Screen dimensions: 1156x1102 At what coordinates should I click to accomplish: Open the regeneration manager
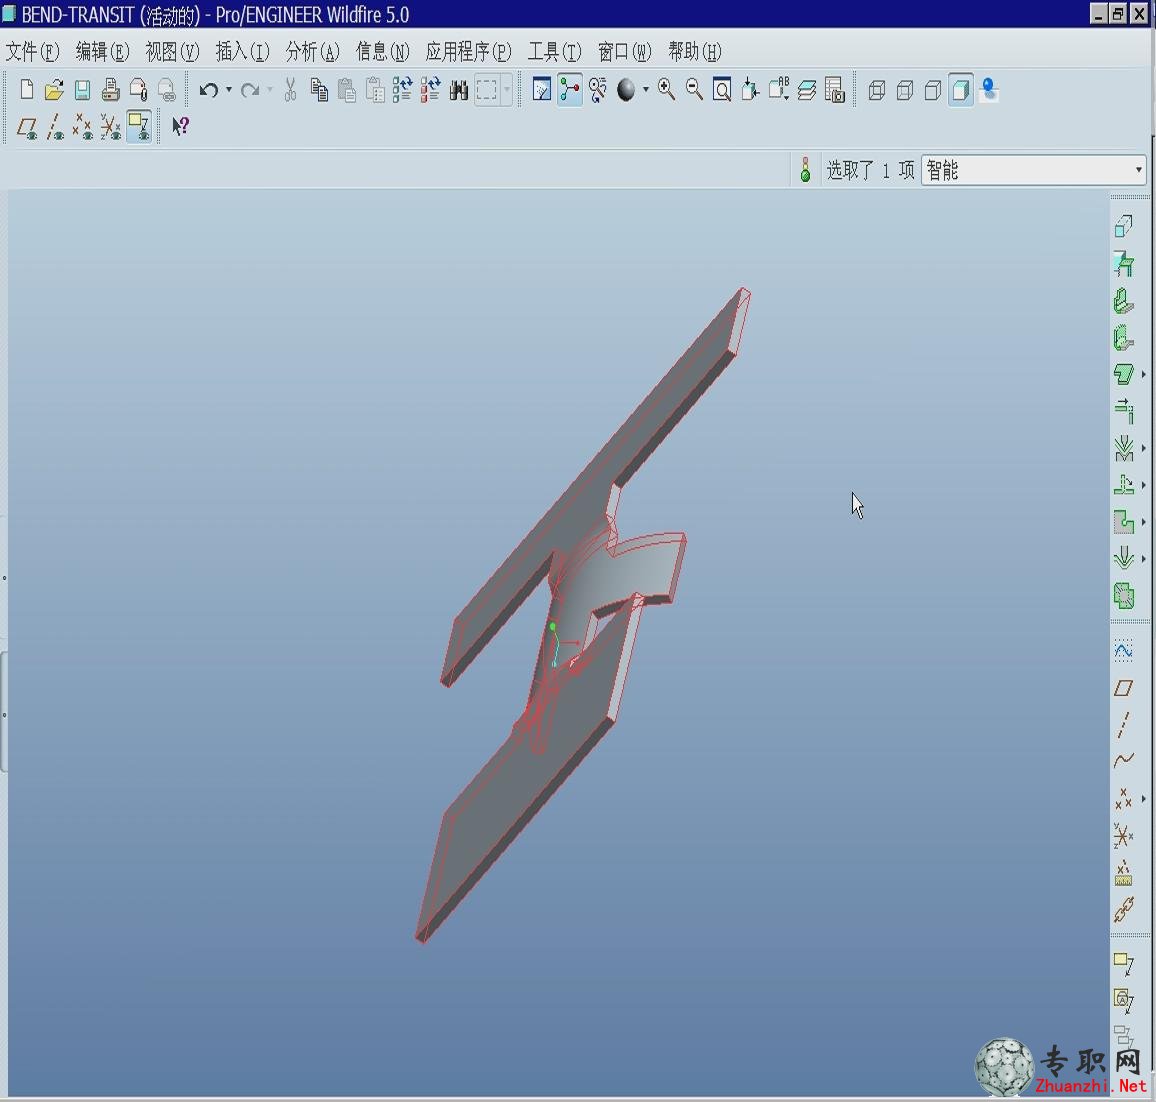click(x=431, y=90)
